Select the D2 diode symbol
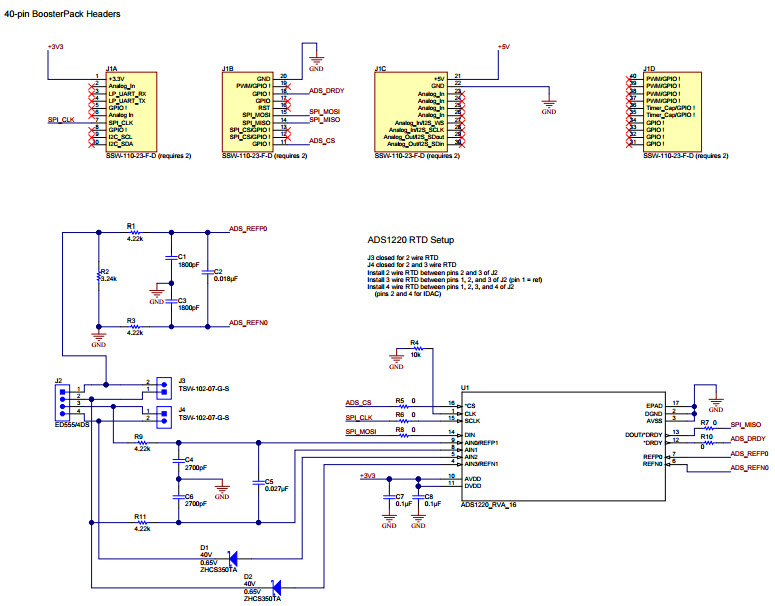Screen dimensions: 775x606 [276, 587]
